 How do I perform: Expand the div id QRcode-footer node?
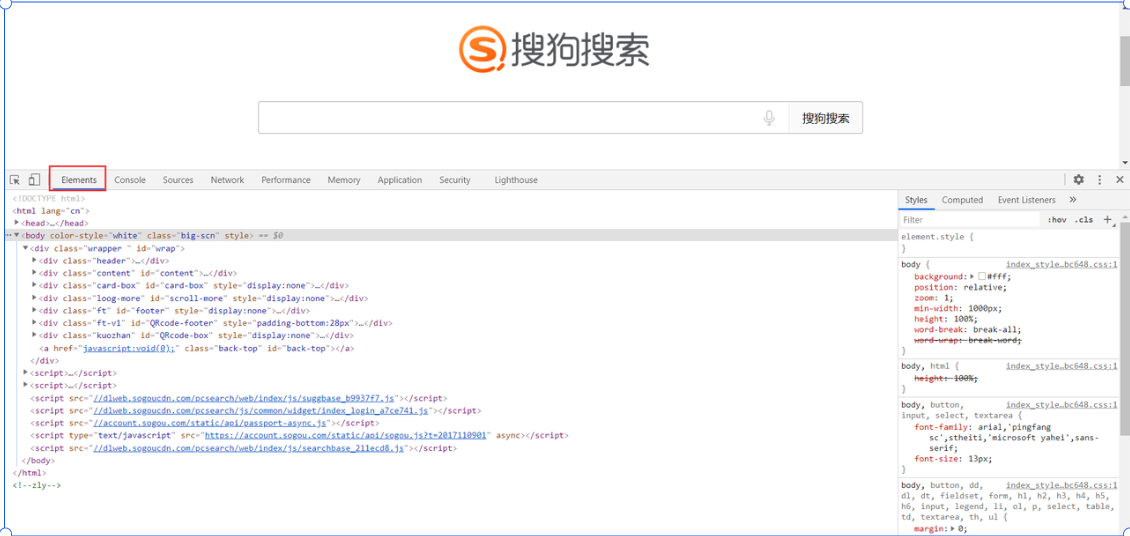[x=35, y=323]
